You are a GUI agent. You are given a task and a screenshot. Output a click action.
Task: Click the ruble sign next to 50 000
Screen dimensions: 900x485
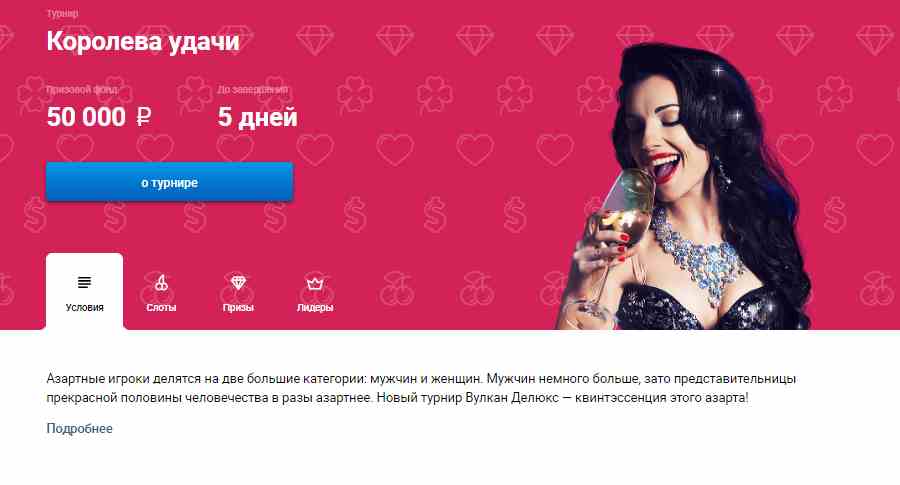(x=143, y=117)
